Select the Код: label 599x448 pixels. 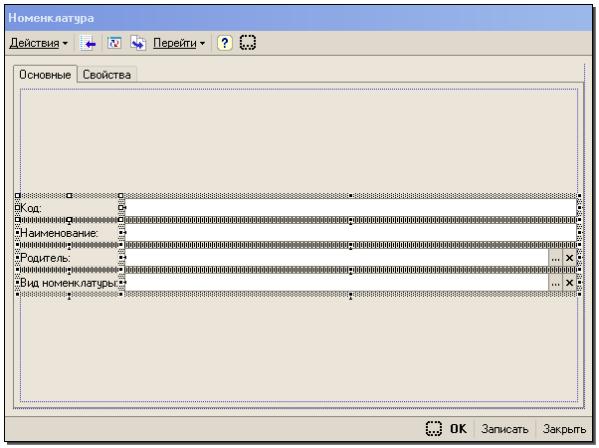[x=31, y=208]
